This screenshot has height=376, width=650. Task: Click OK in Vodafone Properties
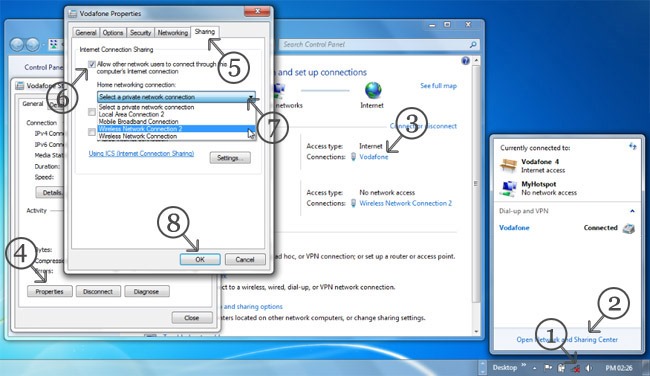pos(200,260)
